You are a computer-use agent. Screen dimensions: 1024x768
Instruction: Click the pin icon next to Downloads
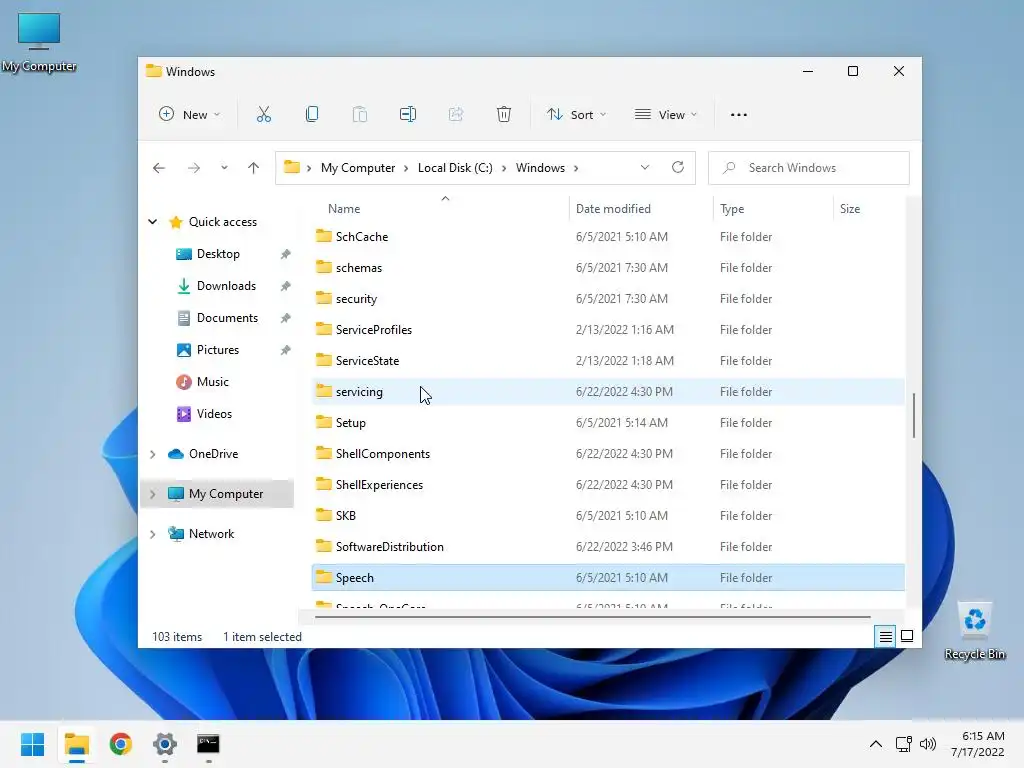(285, 286)
